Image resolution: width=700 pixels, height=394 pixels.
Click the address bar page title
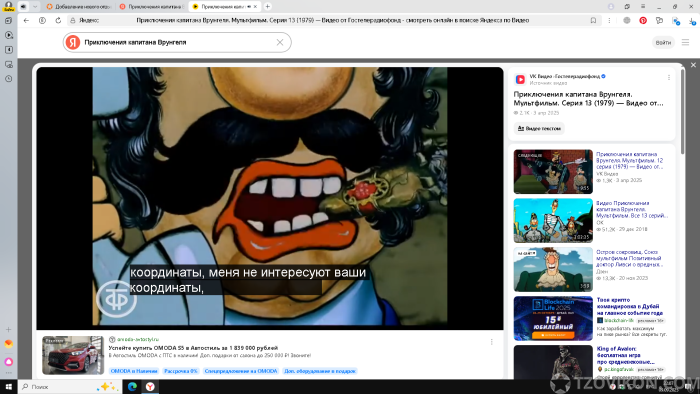(333, 20)
